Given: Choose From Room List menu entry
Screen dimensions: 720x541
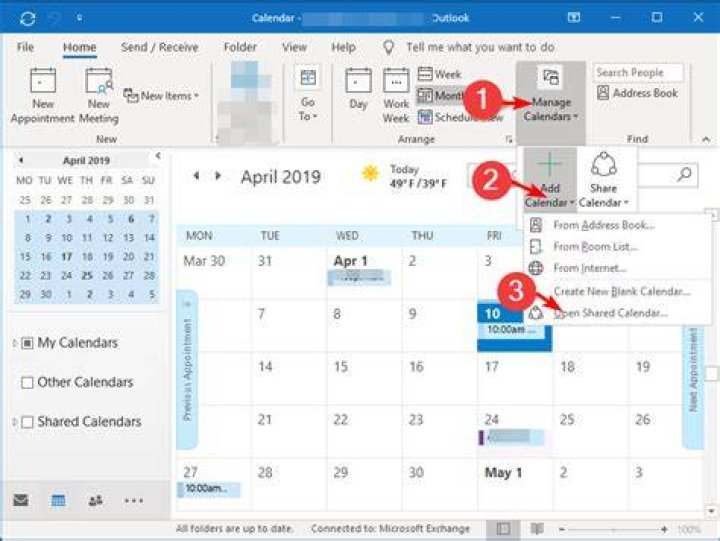Looking at the screenshot, I should (595, 247).
